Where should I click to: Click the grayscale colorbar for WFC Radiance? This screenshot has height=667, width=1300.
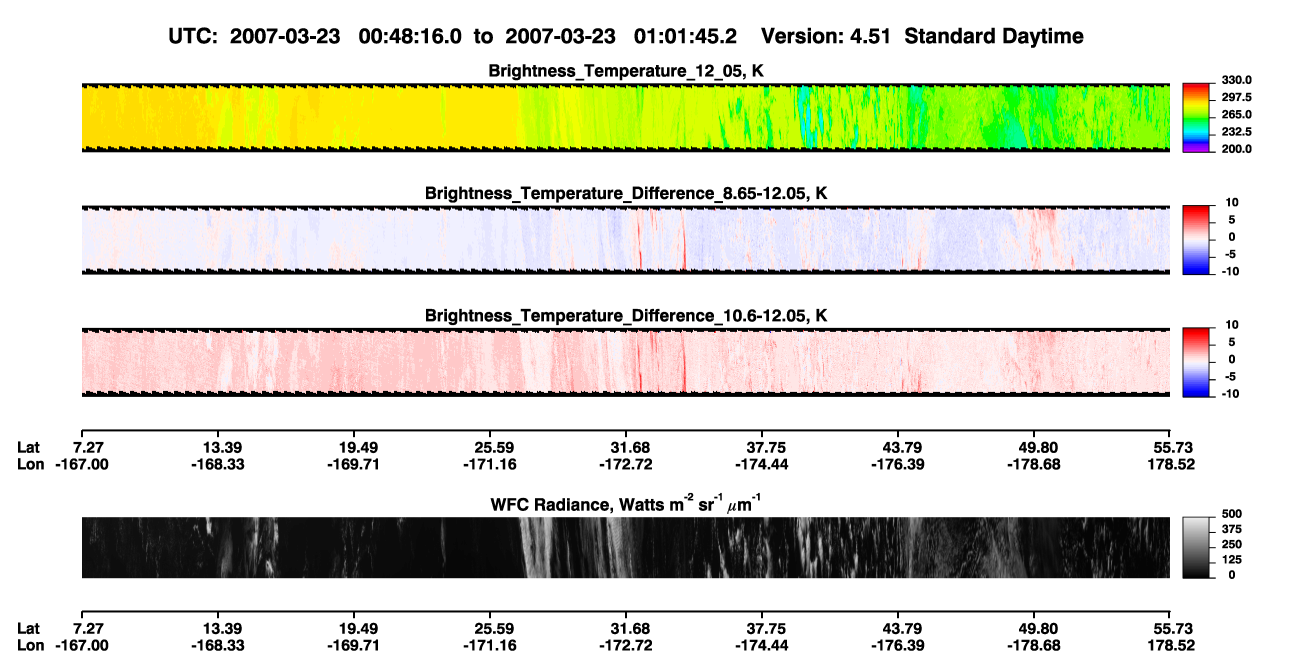(x=1196, y=547)
